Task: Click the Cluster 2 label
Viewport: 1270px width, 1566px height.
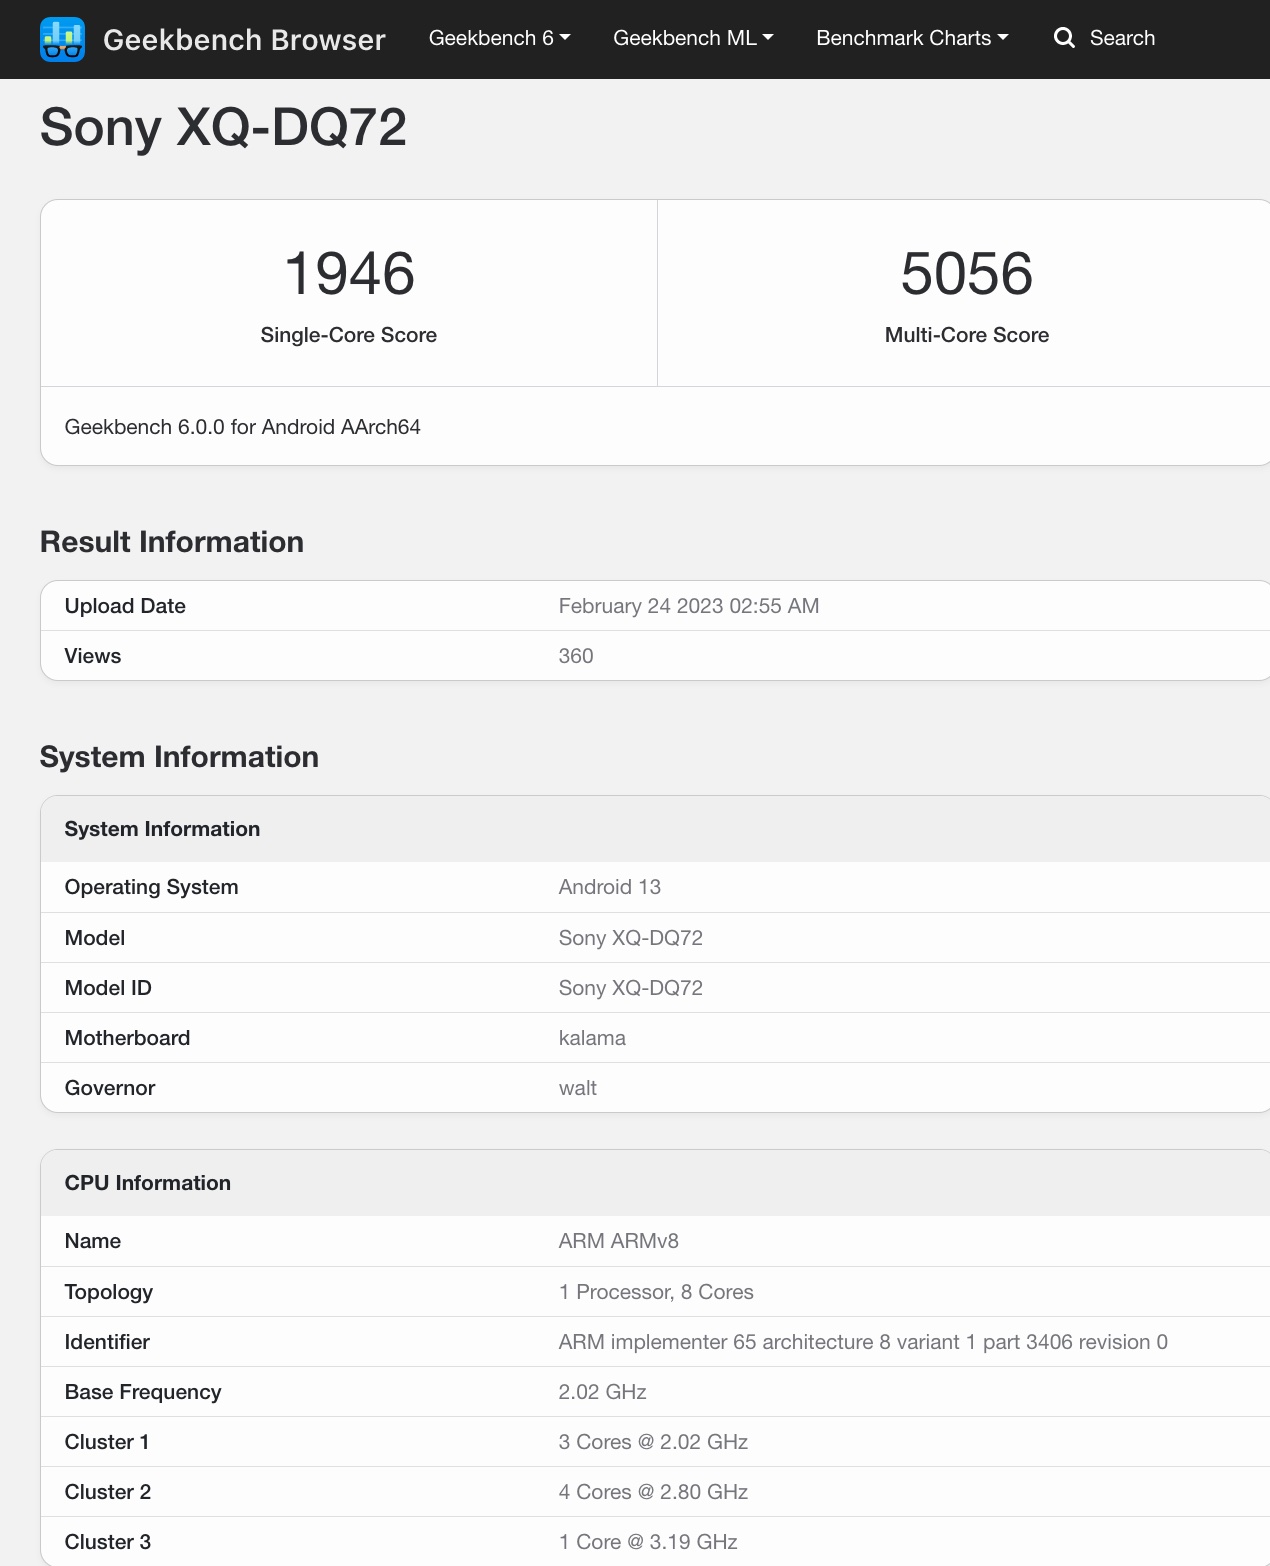Action: point(108,1492)
